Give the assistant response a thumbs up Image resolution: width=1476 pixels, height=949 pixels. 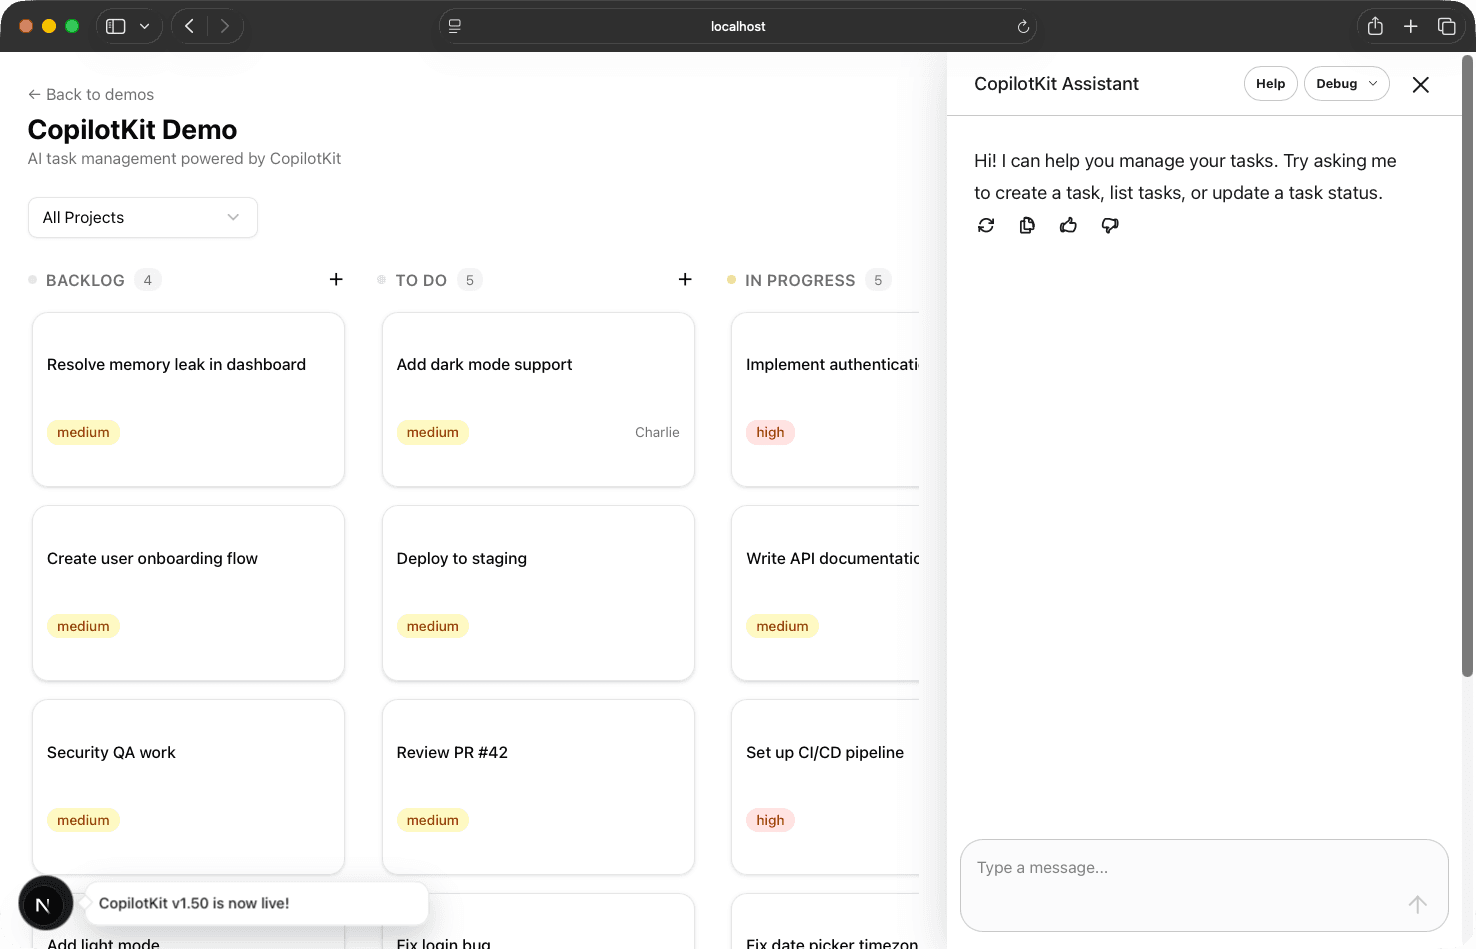click(x=1068, y=225)
